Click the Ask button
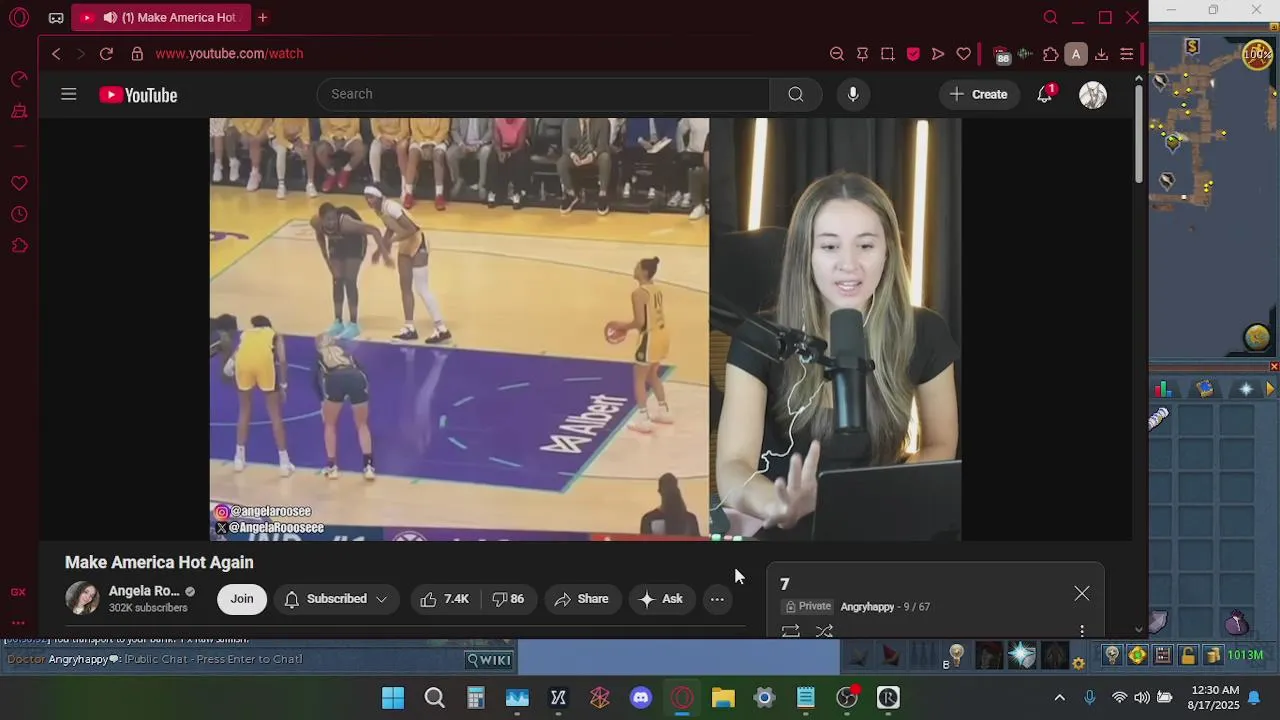The height and width of the screenshot is (720, 1280). pyautogui.click(x=661, y=599)
